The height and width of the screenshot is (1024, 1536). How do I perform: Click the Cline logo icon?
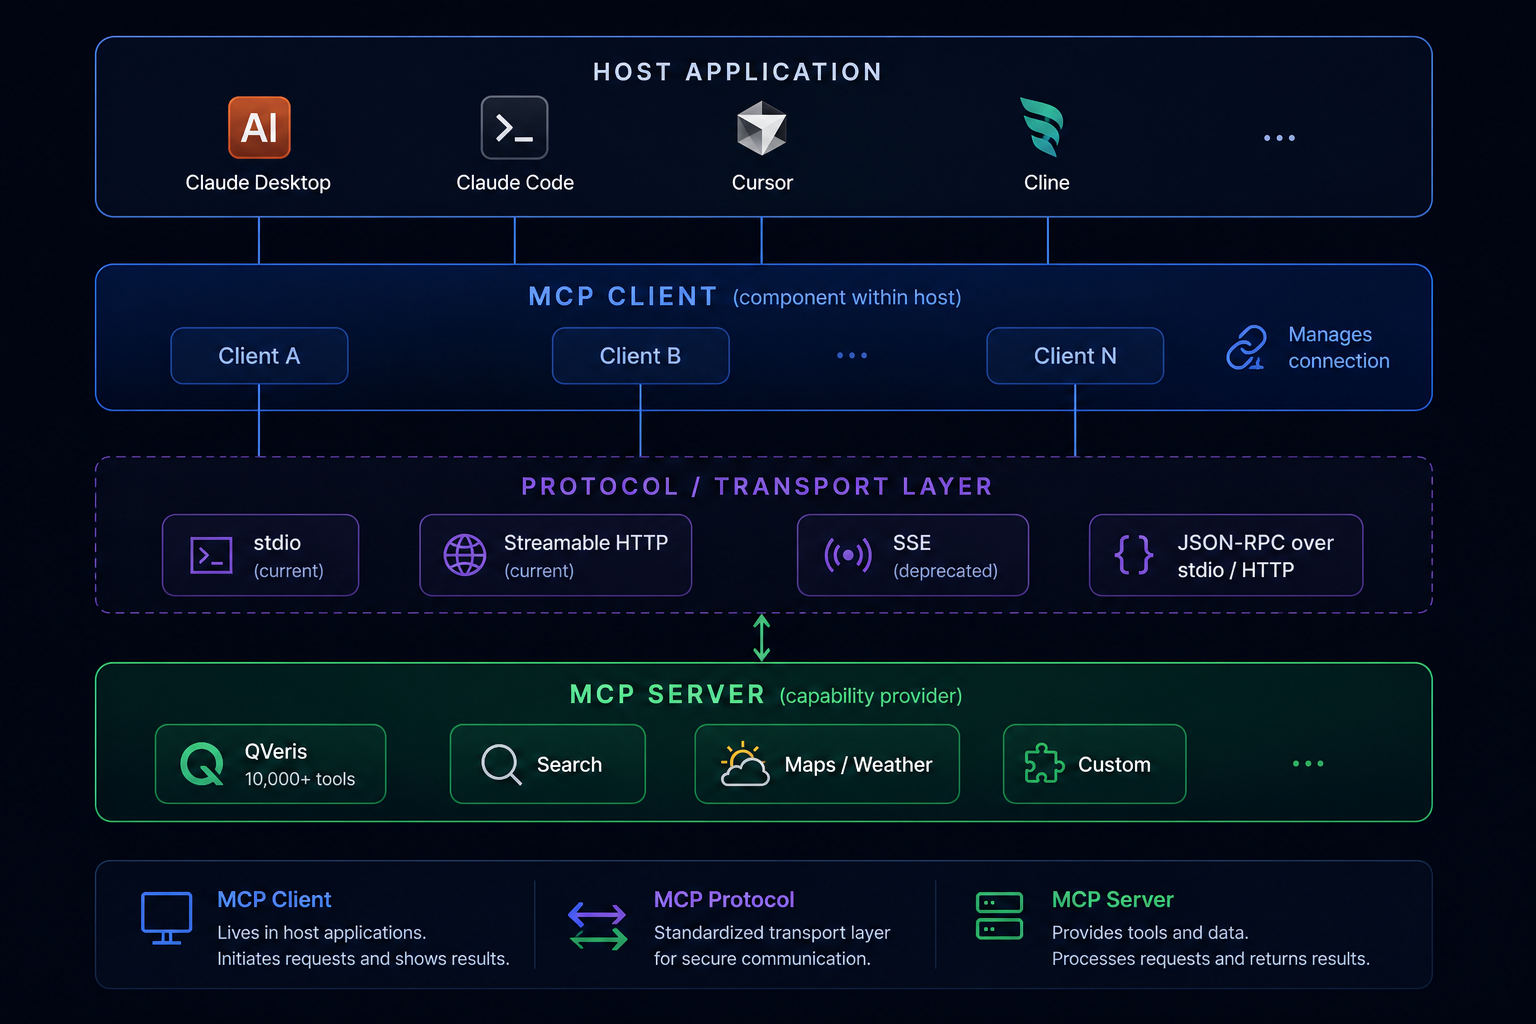click(1042, 127)
